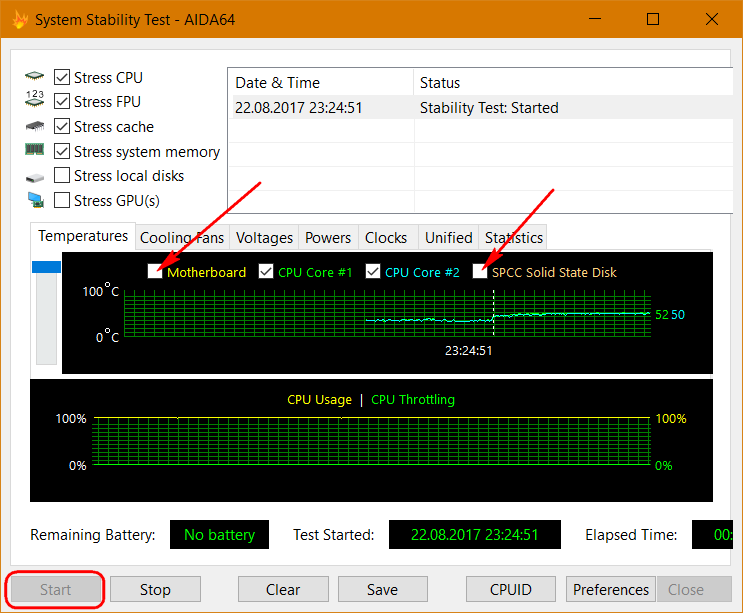Open the Powers tab
The height and width of the screenshot is (613, 743).
tap(328, 237)
